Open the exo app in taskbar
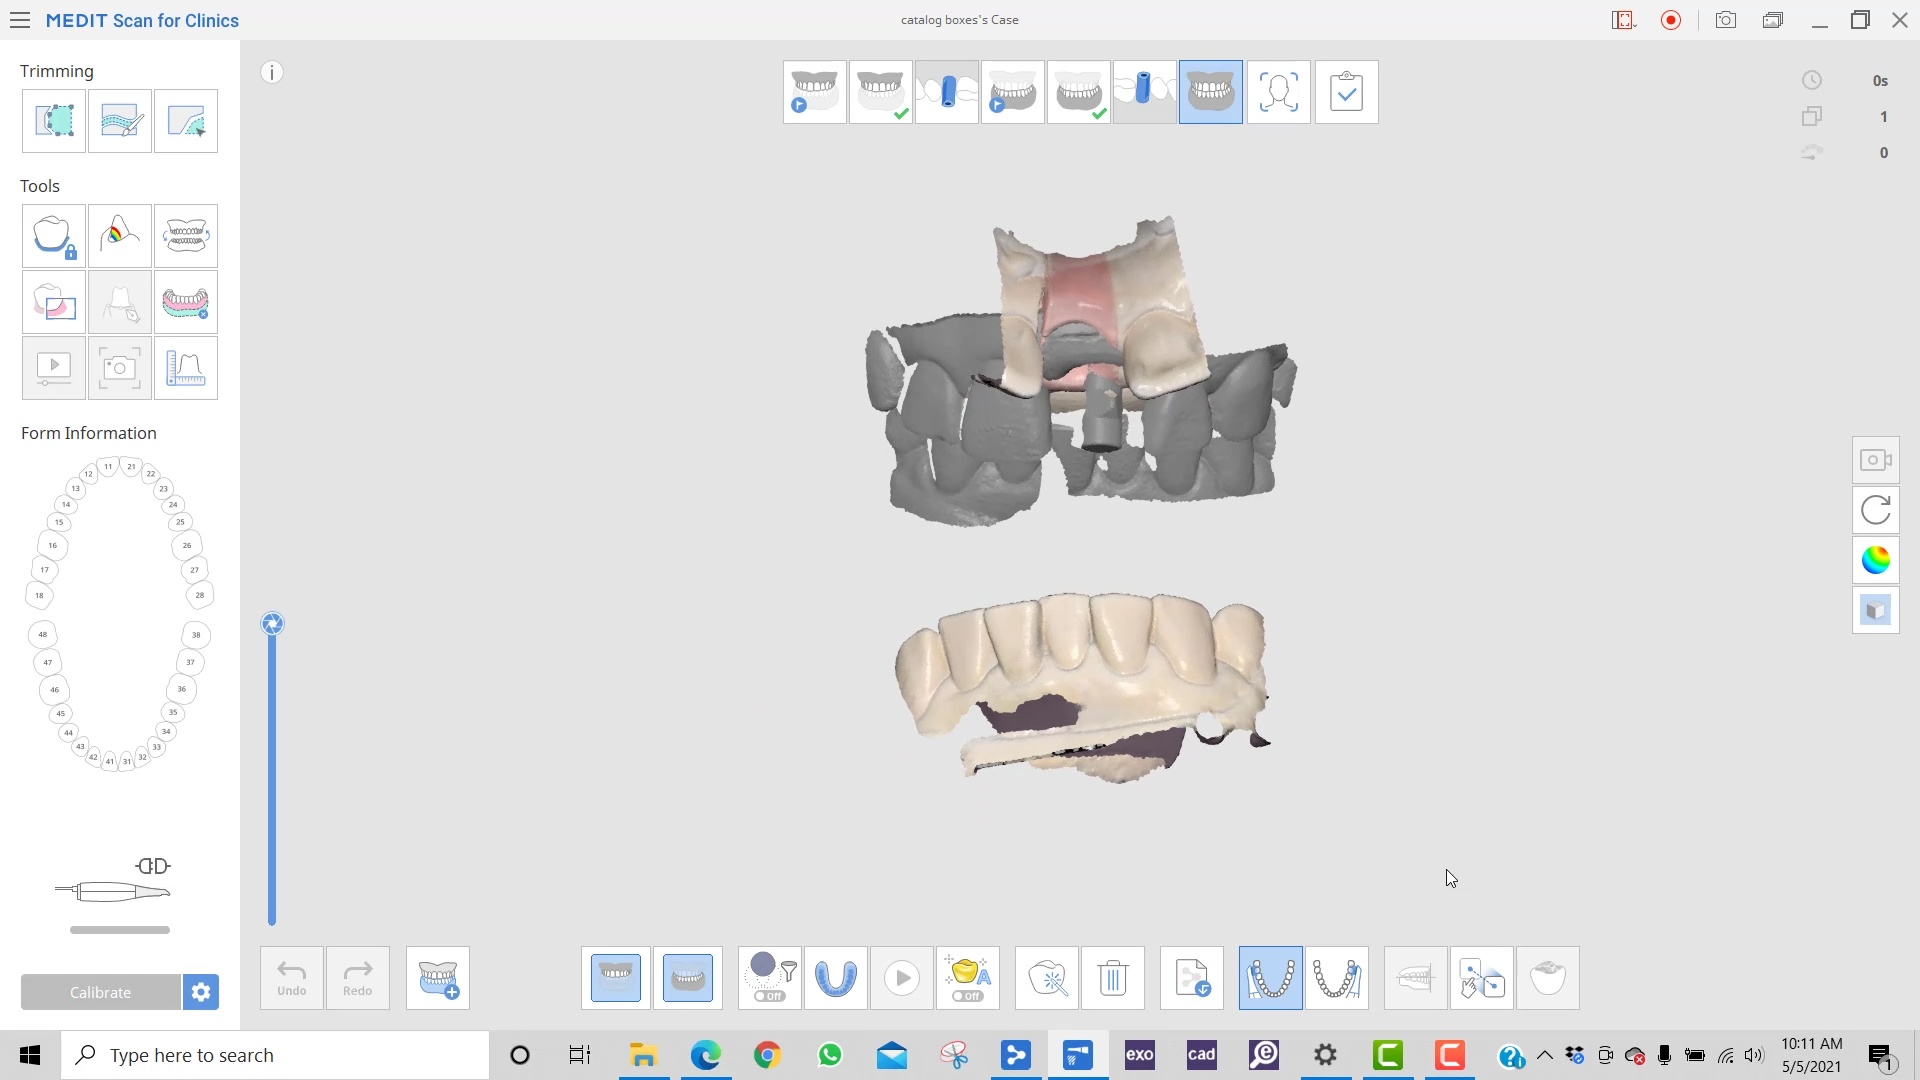 point(1139,1055)
